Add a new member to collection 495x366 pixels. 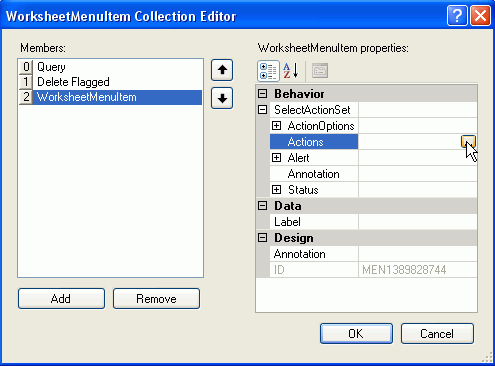click(61, 299)
